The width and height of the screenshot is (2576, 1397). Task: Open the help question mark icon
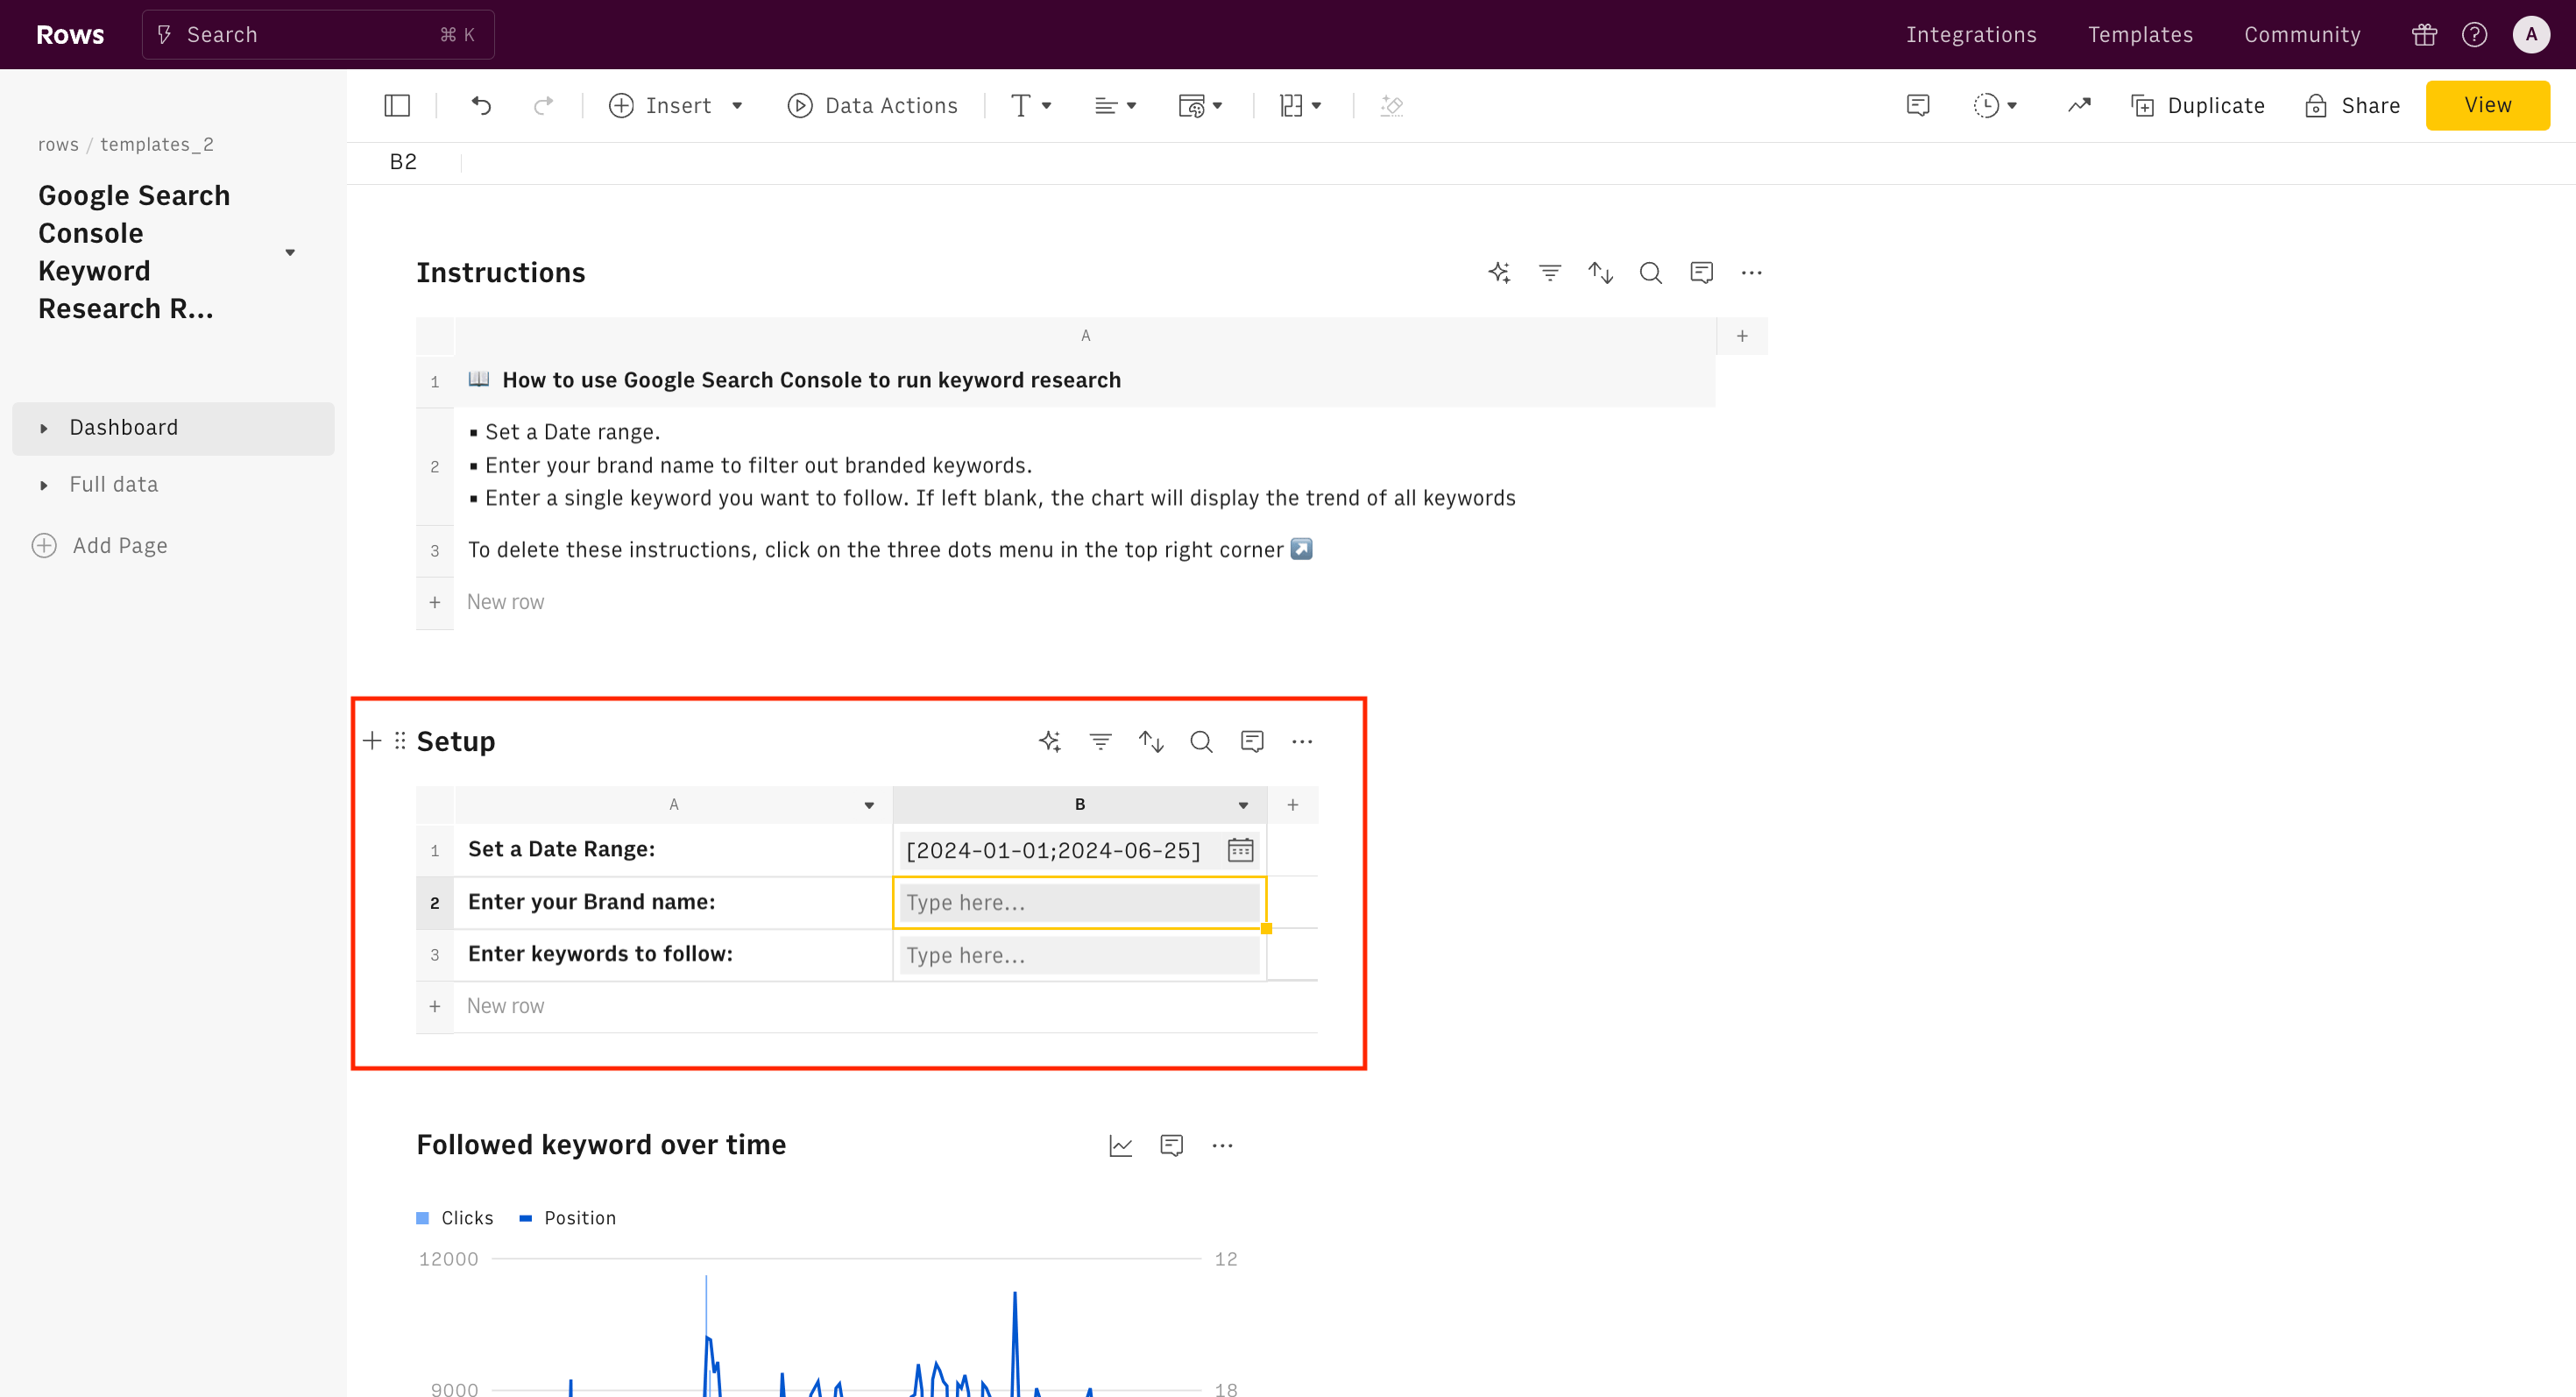[x=2474, y=35]
